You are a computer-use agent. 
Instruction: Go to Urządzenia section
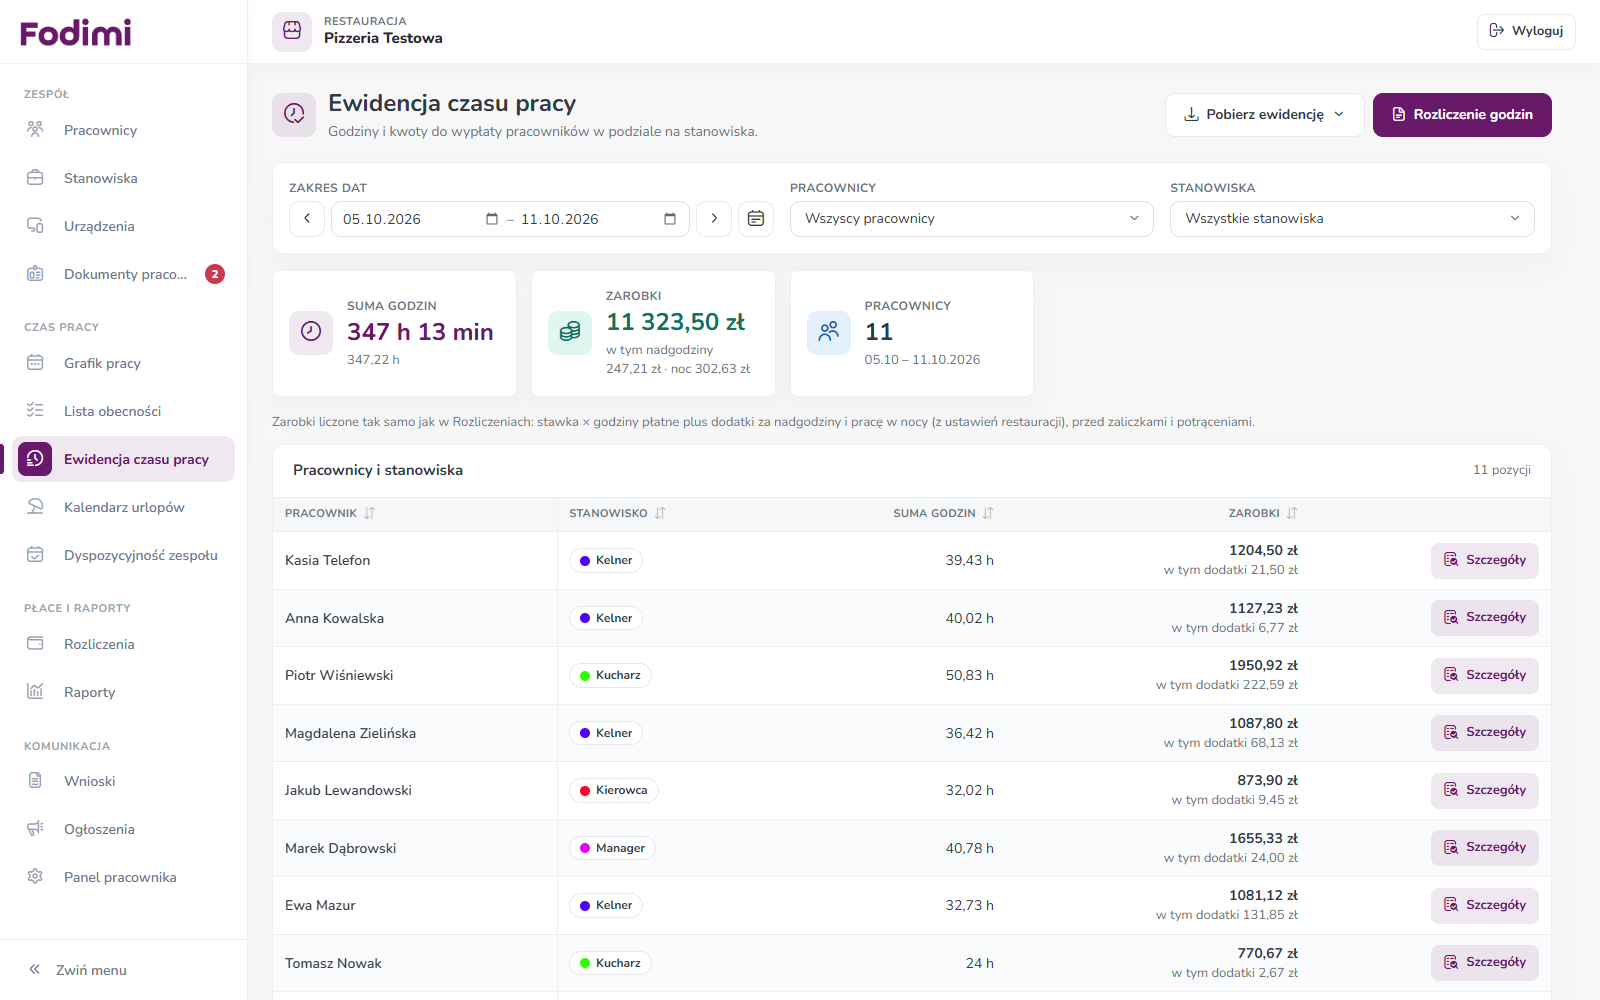[124, 226]
